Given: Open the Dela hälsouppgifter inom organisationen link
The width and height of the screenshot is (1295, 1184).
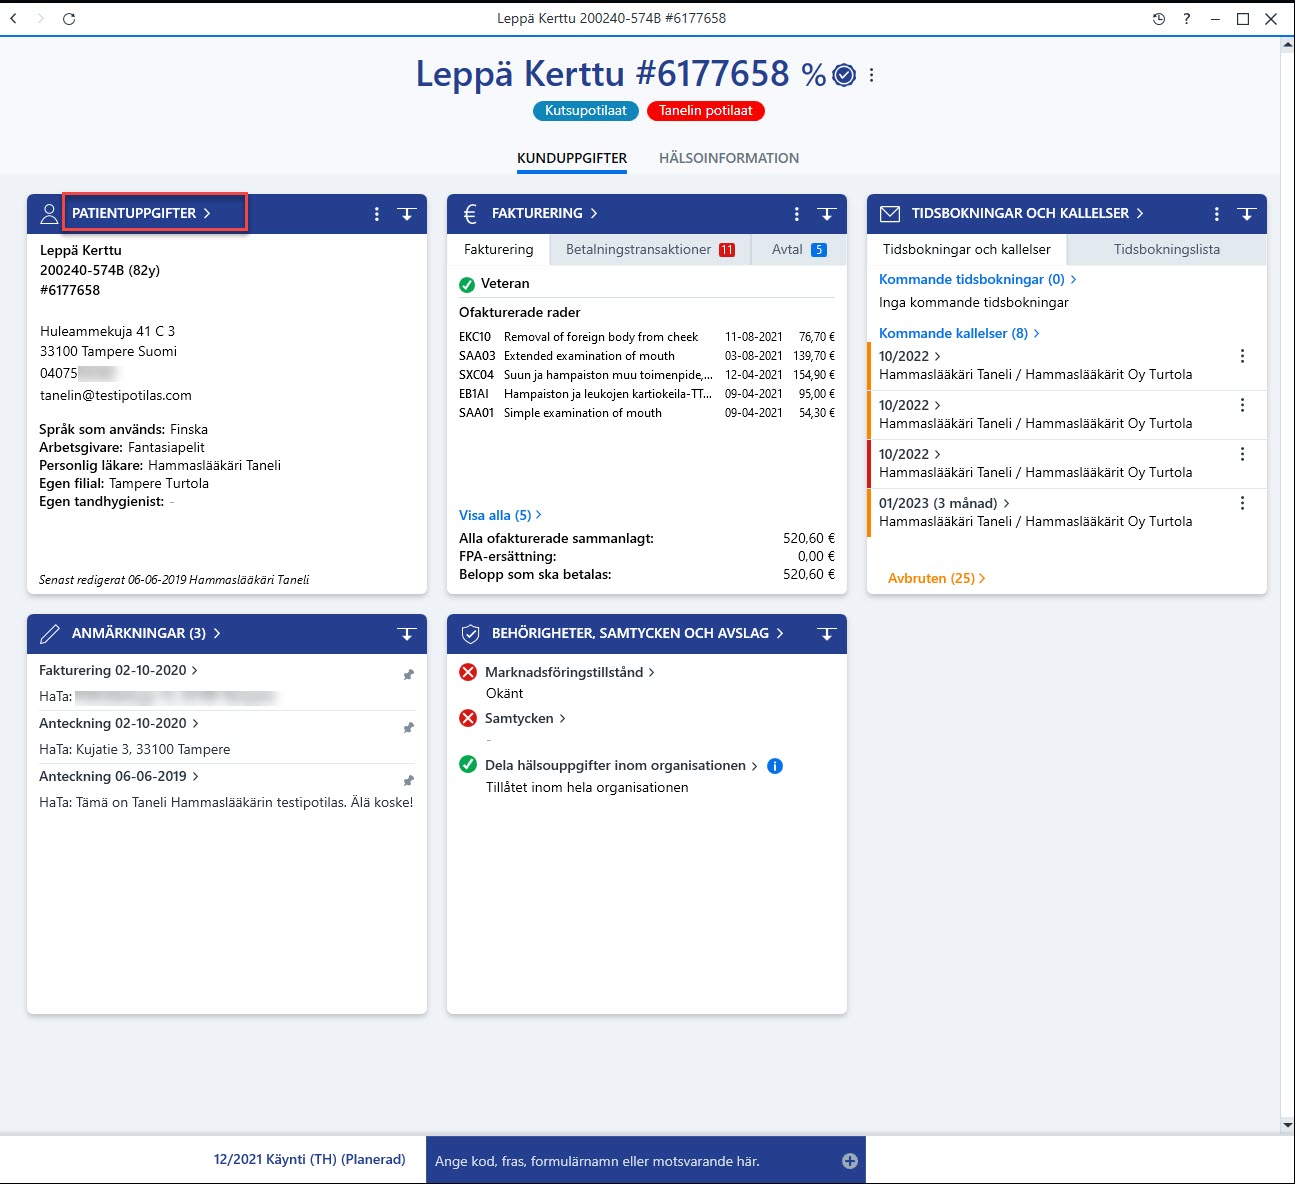Looking at the screenshot, I should click(621, 765).
